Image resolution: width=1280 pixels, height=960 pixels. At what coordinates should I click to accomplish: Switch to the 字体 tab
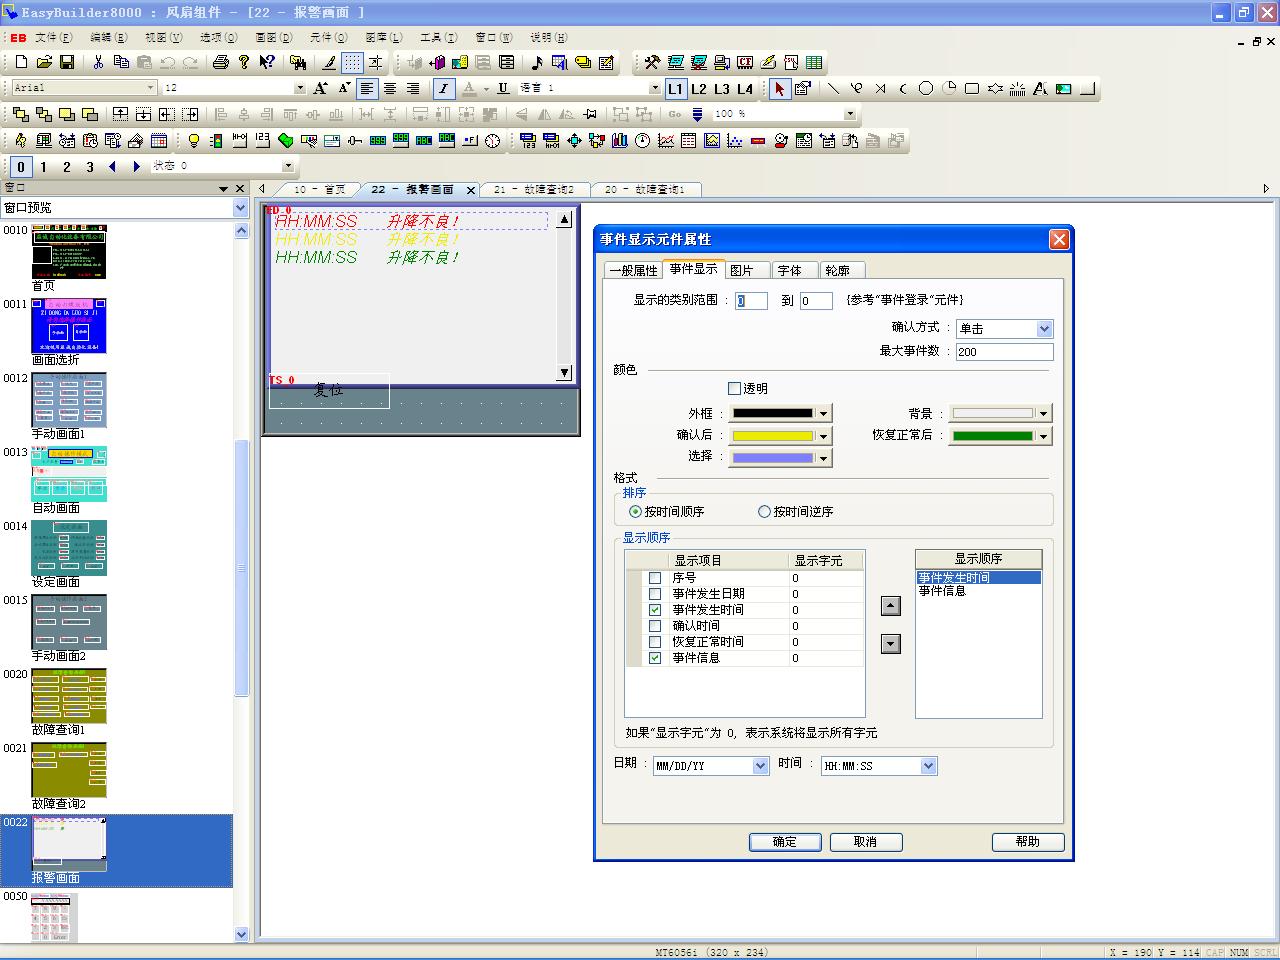pos(790,270)
